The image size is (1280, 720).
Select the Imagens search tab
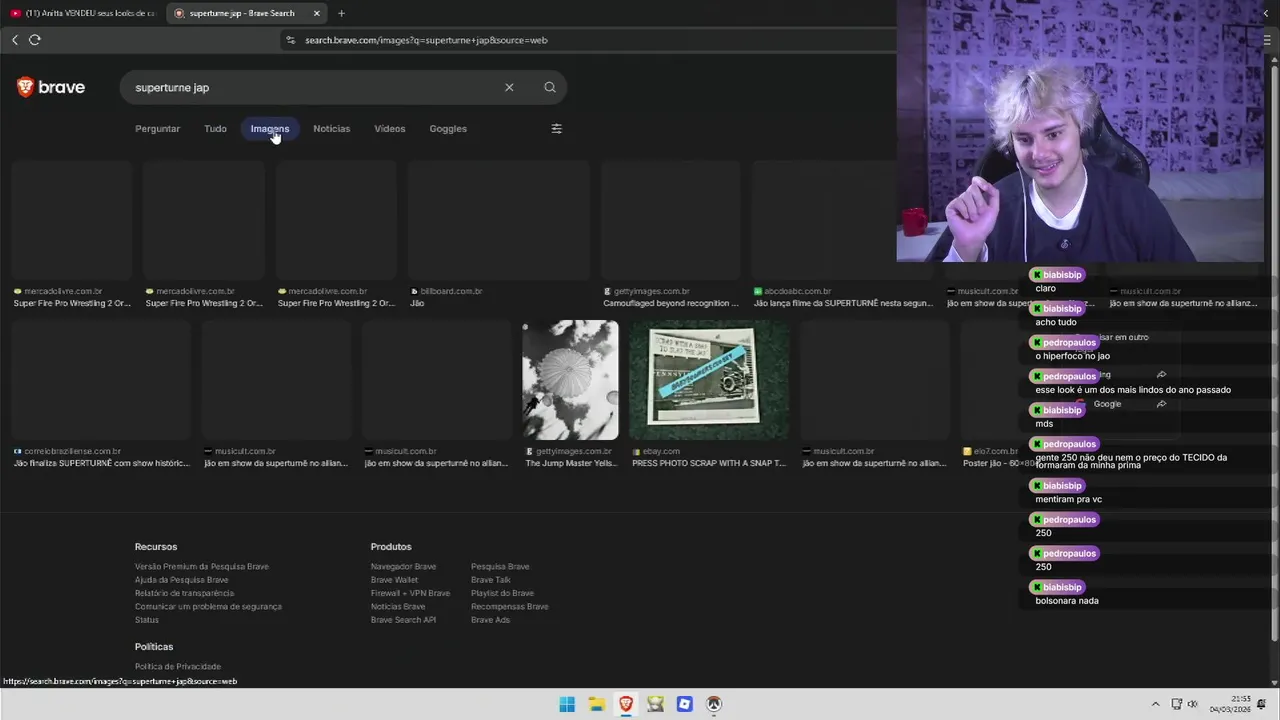(x=270, y=128)
